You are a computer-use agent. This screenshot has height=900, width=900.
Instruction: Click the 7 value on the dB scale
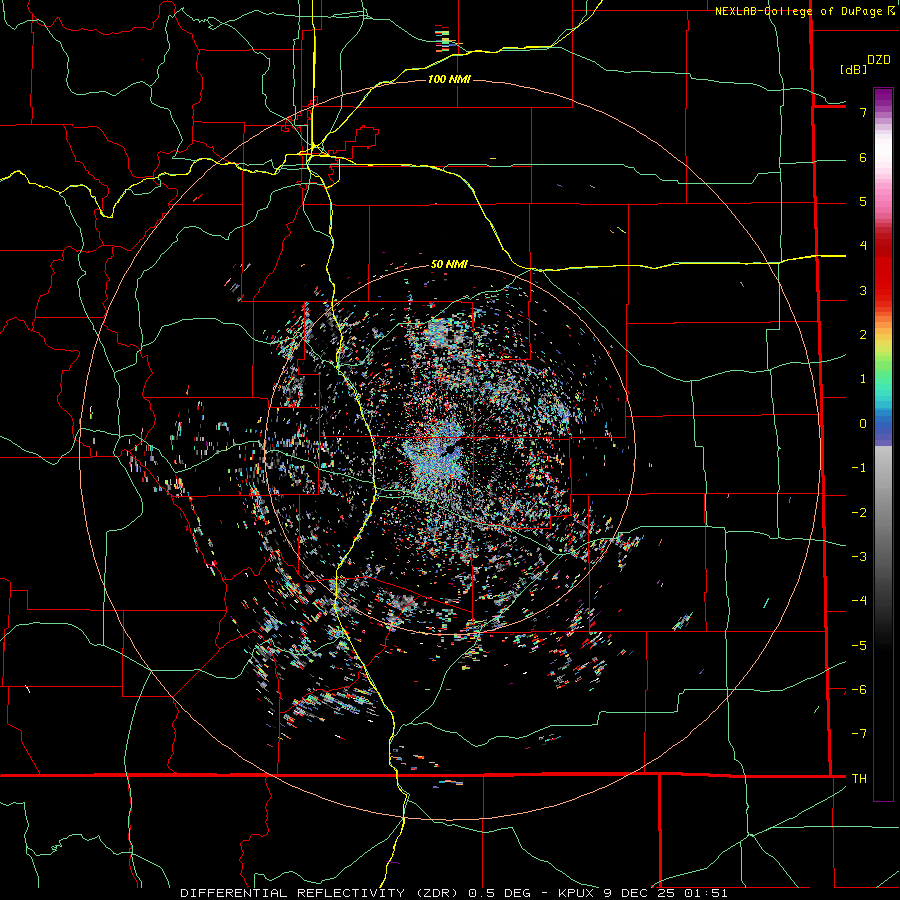pos(863,112)
